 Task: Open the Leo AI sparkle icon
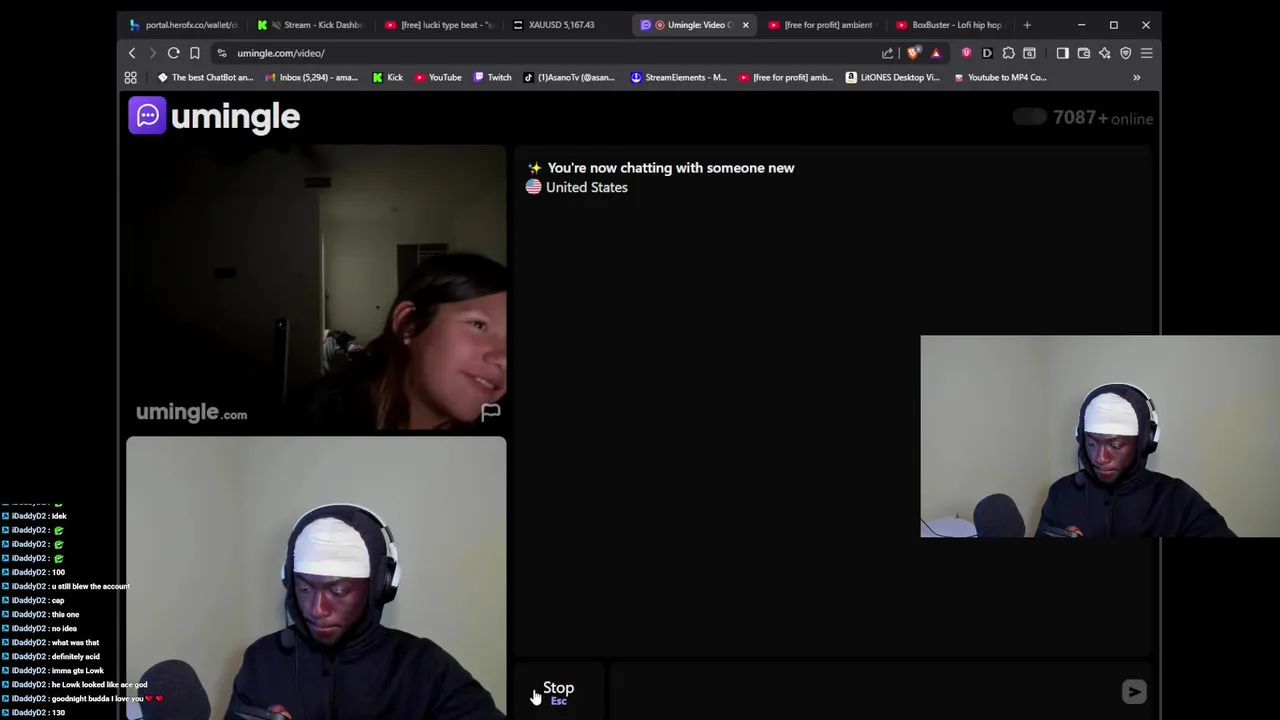[x=1104, y=53]
